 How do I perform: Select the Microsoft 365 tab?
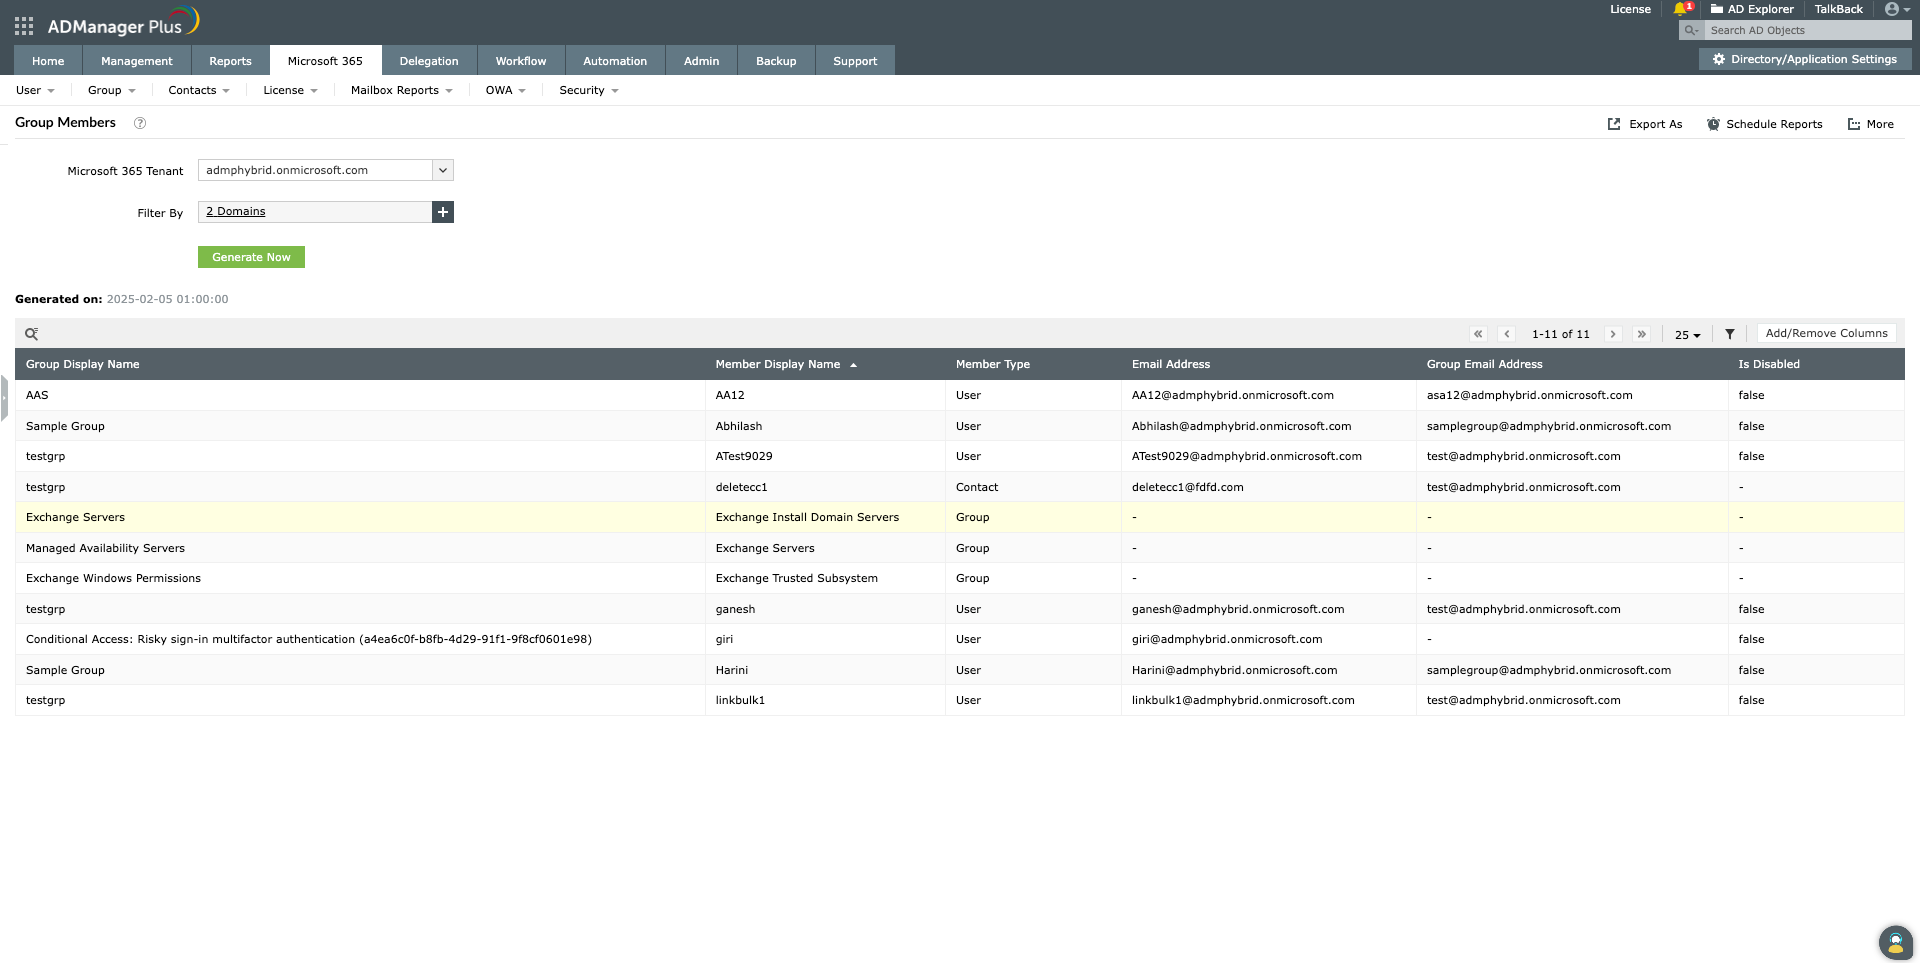click(x=325, y=61)
